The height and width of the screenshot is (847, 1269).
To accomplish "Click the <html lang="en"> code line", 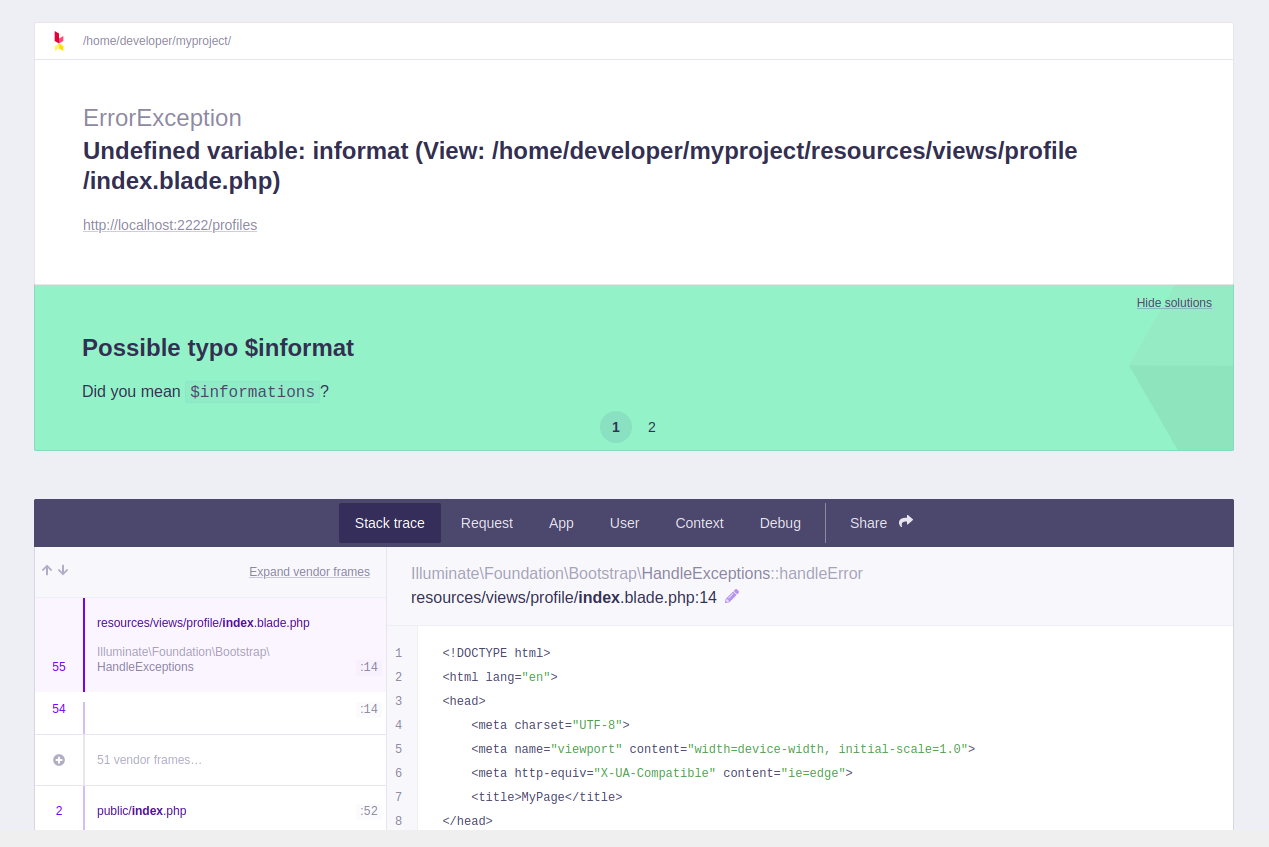I will [499, 677].
